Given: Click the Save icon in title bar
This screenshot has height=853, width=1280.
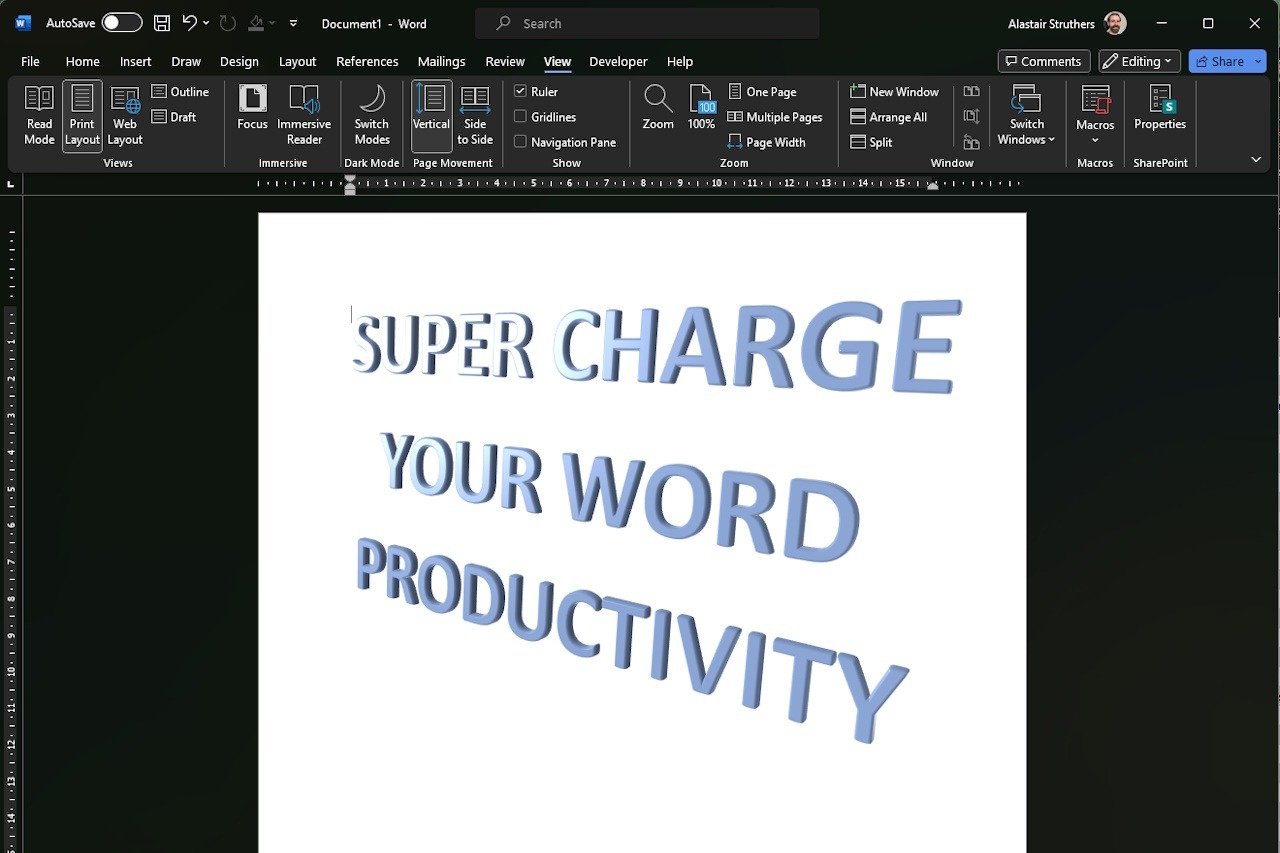Looking at the screenshot, I should click(162, 23).
